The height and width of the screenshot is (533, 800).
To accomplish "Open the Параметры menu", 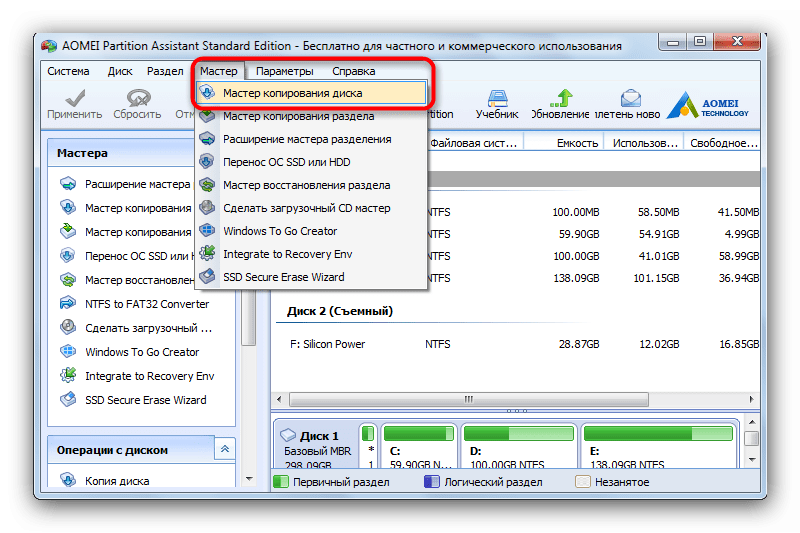I will 285,71.
